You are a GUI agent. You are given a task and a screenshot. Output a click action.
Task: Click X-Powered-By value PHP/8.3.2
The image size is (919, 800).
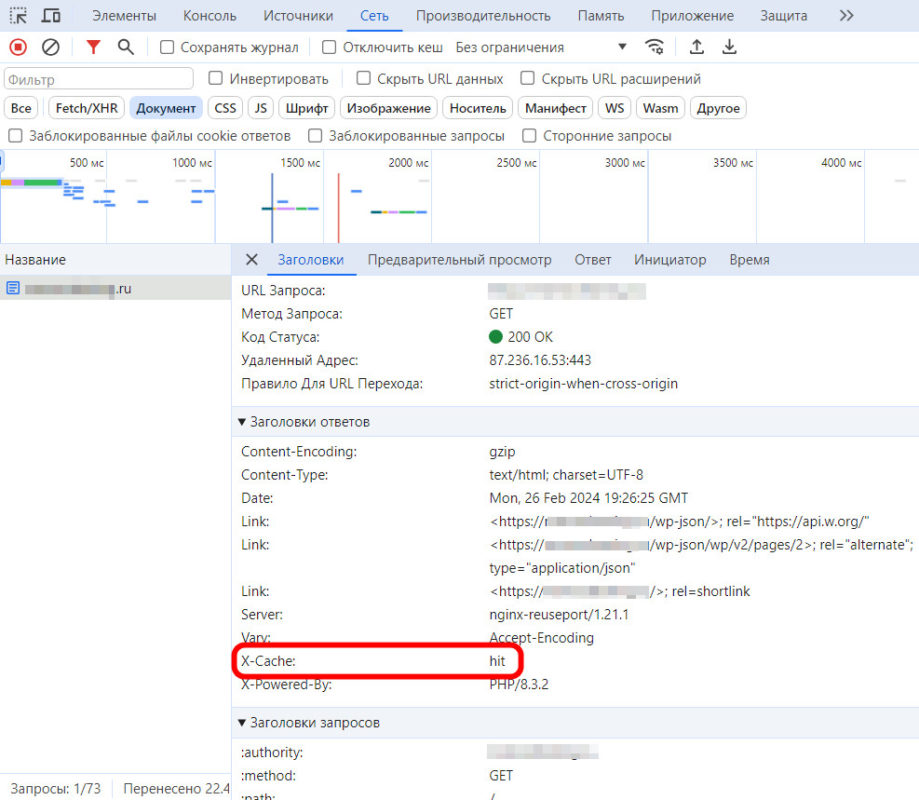click(x=519, y=685)
